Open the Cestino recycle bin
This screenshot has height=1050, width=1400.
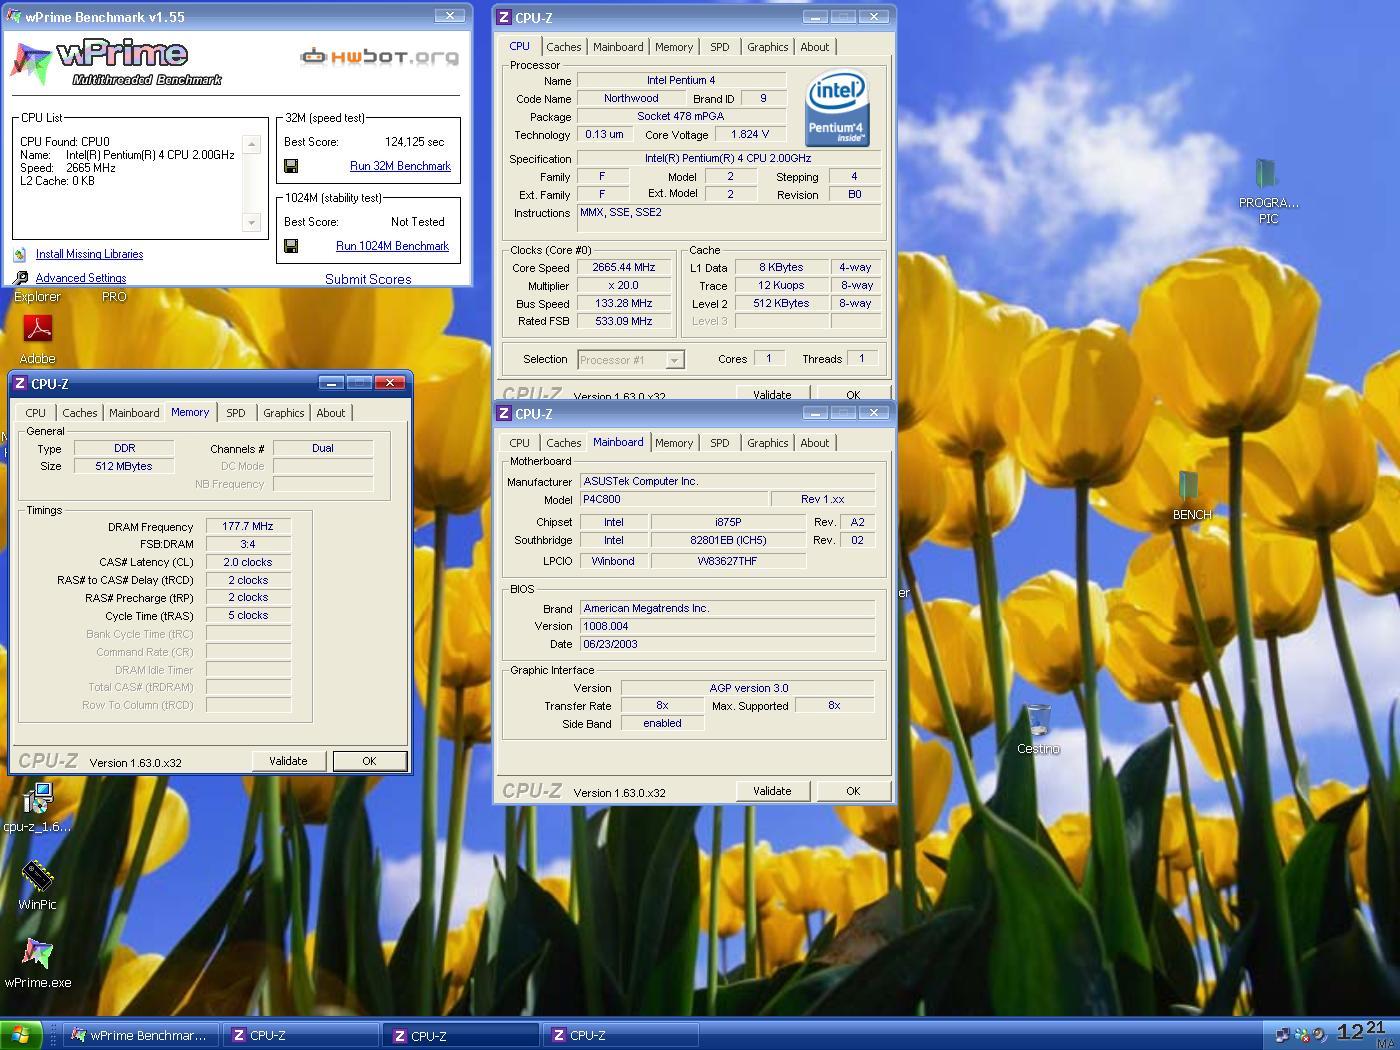tap(1039, 720)
